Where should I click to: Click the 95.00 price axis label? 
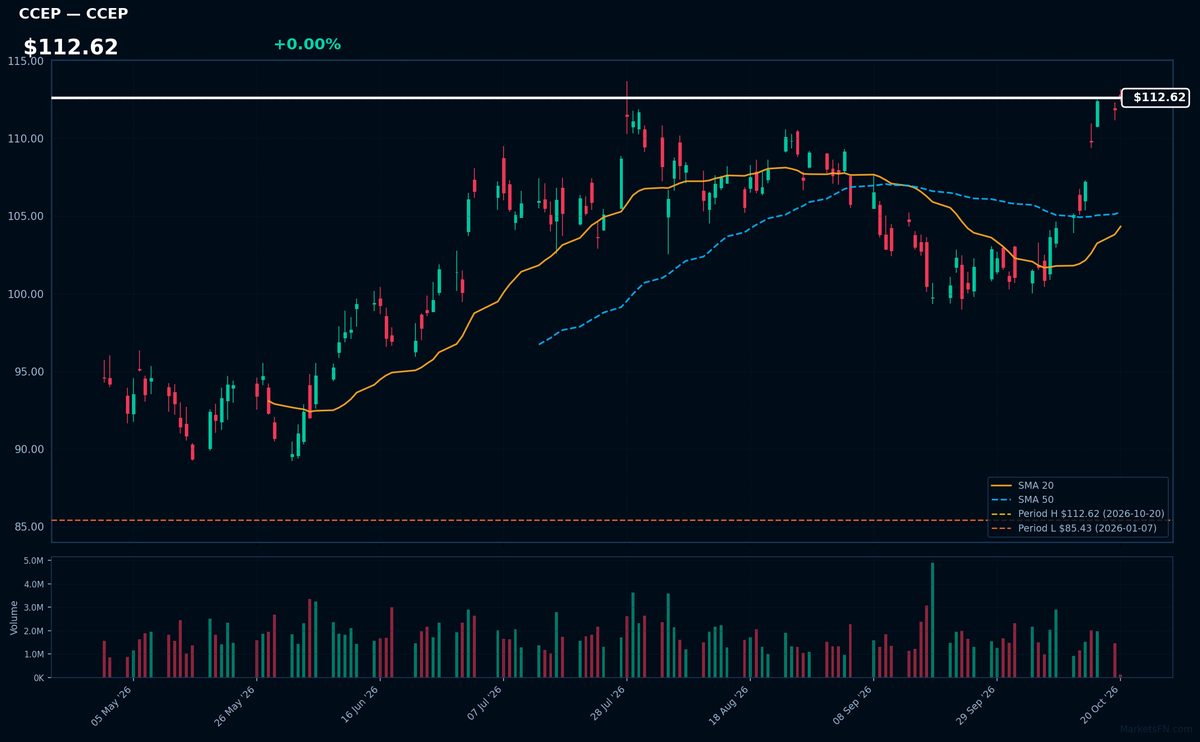click(x=28, y=372)
